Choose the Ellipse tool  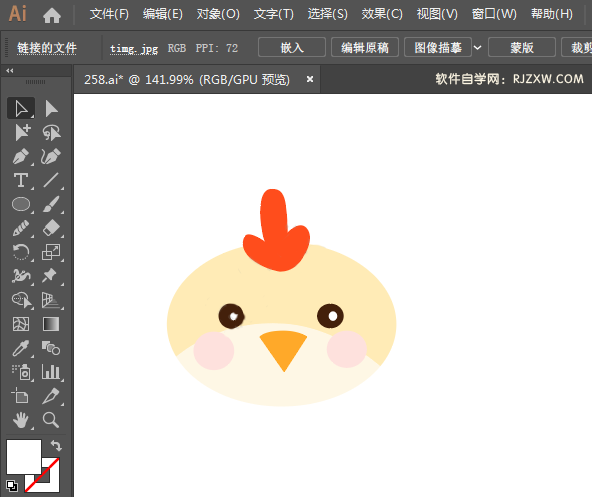pyautogui.click(x=21, y=204)
